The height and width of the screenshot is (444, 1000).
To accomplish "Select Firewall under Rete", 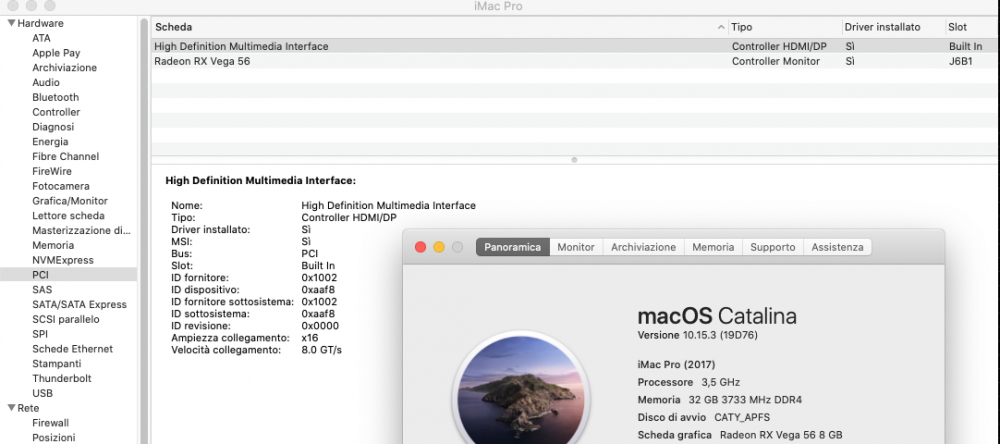I will [50, 423].
